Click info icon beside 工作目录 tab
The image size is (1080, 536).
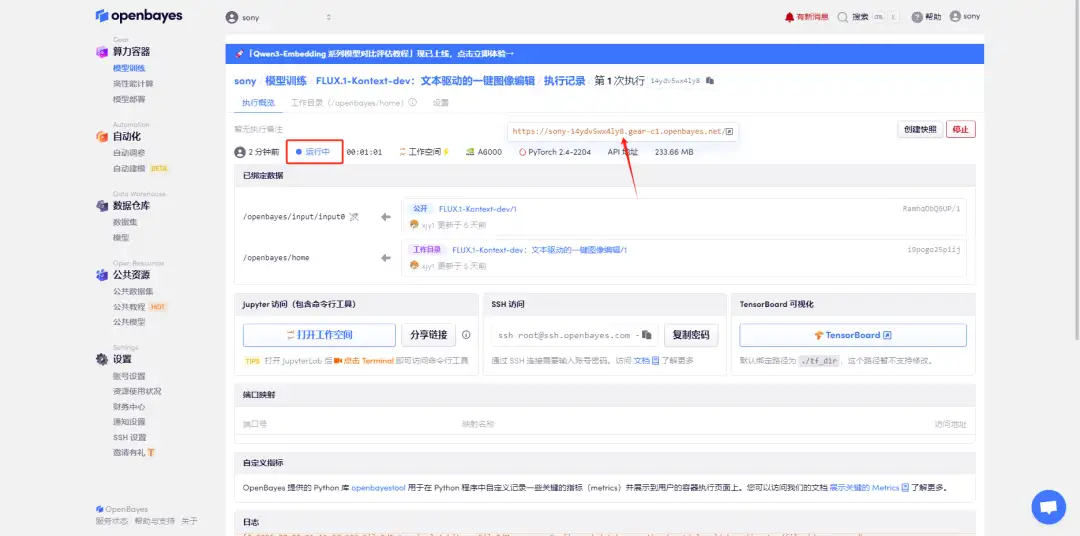[x=413, y=103]
